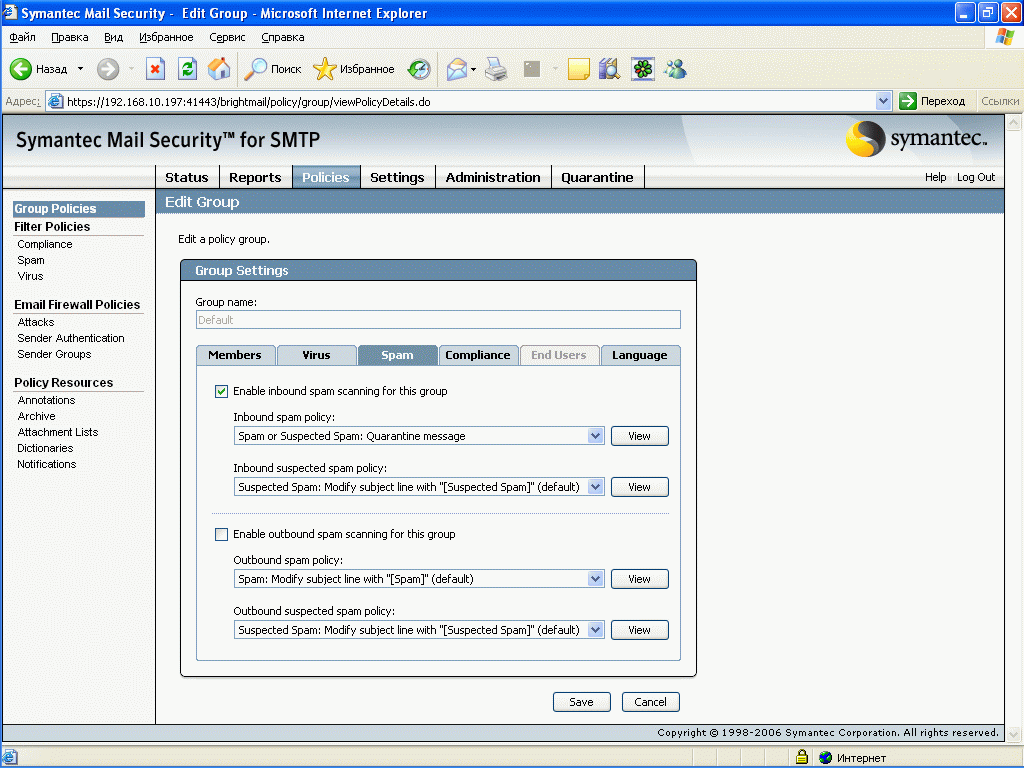Viewport: 1024px width, 768px height.
Task: Open Dictionaries sidebar link
Action: 45,448
